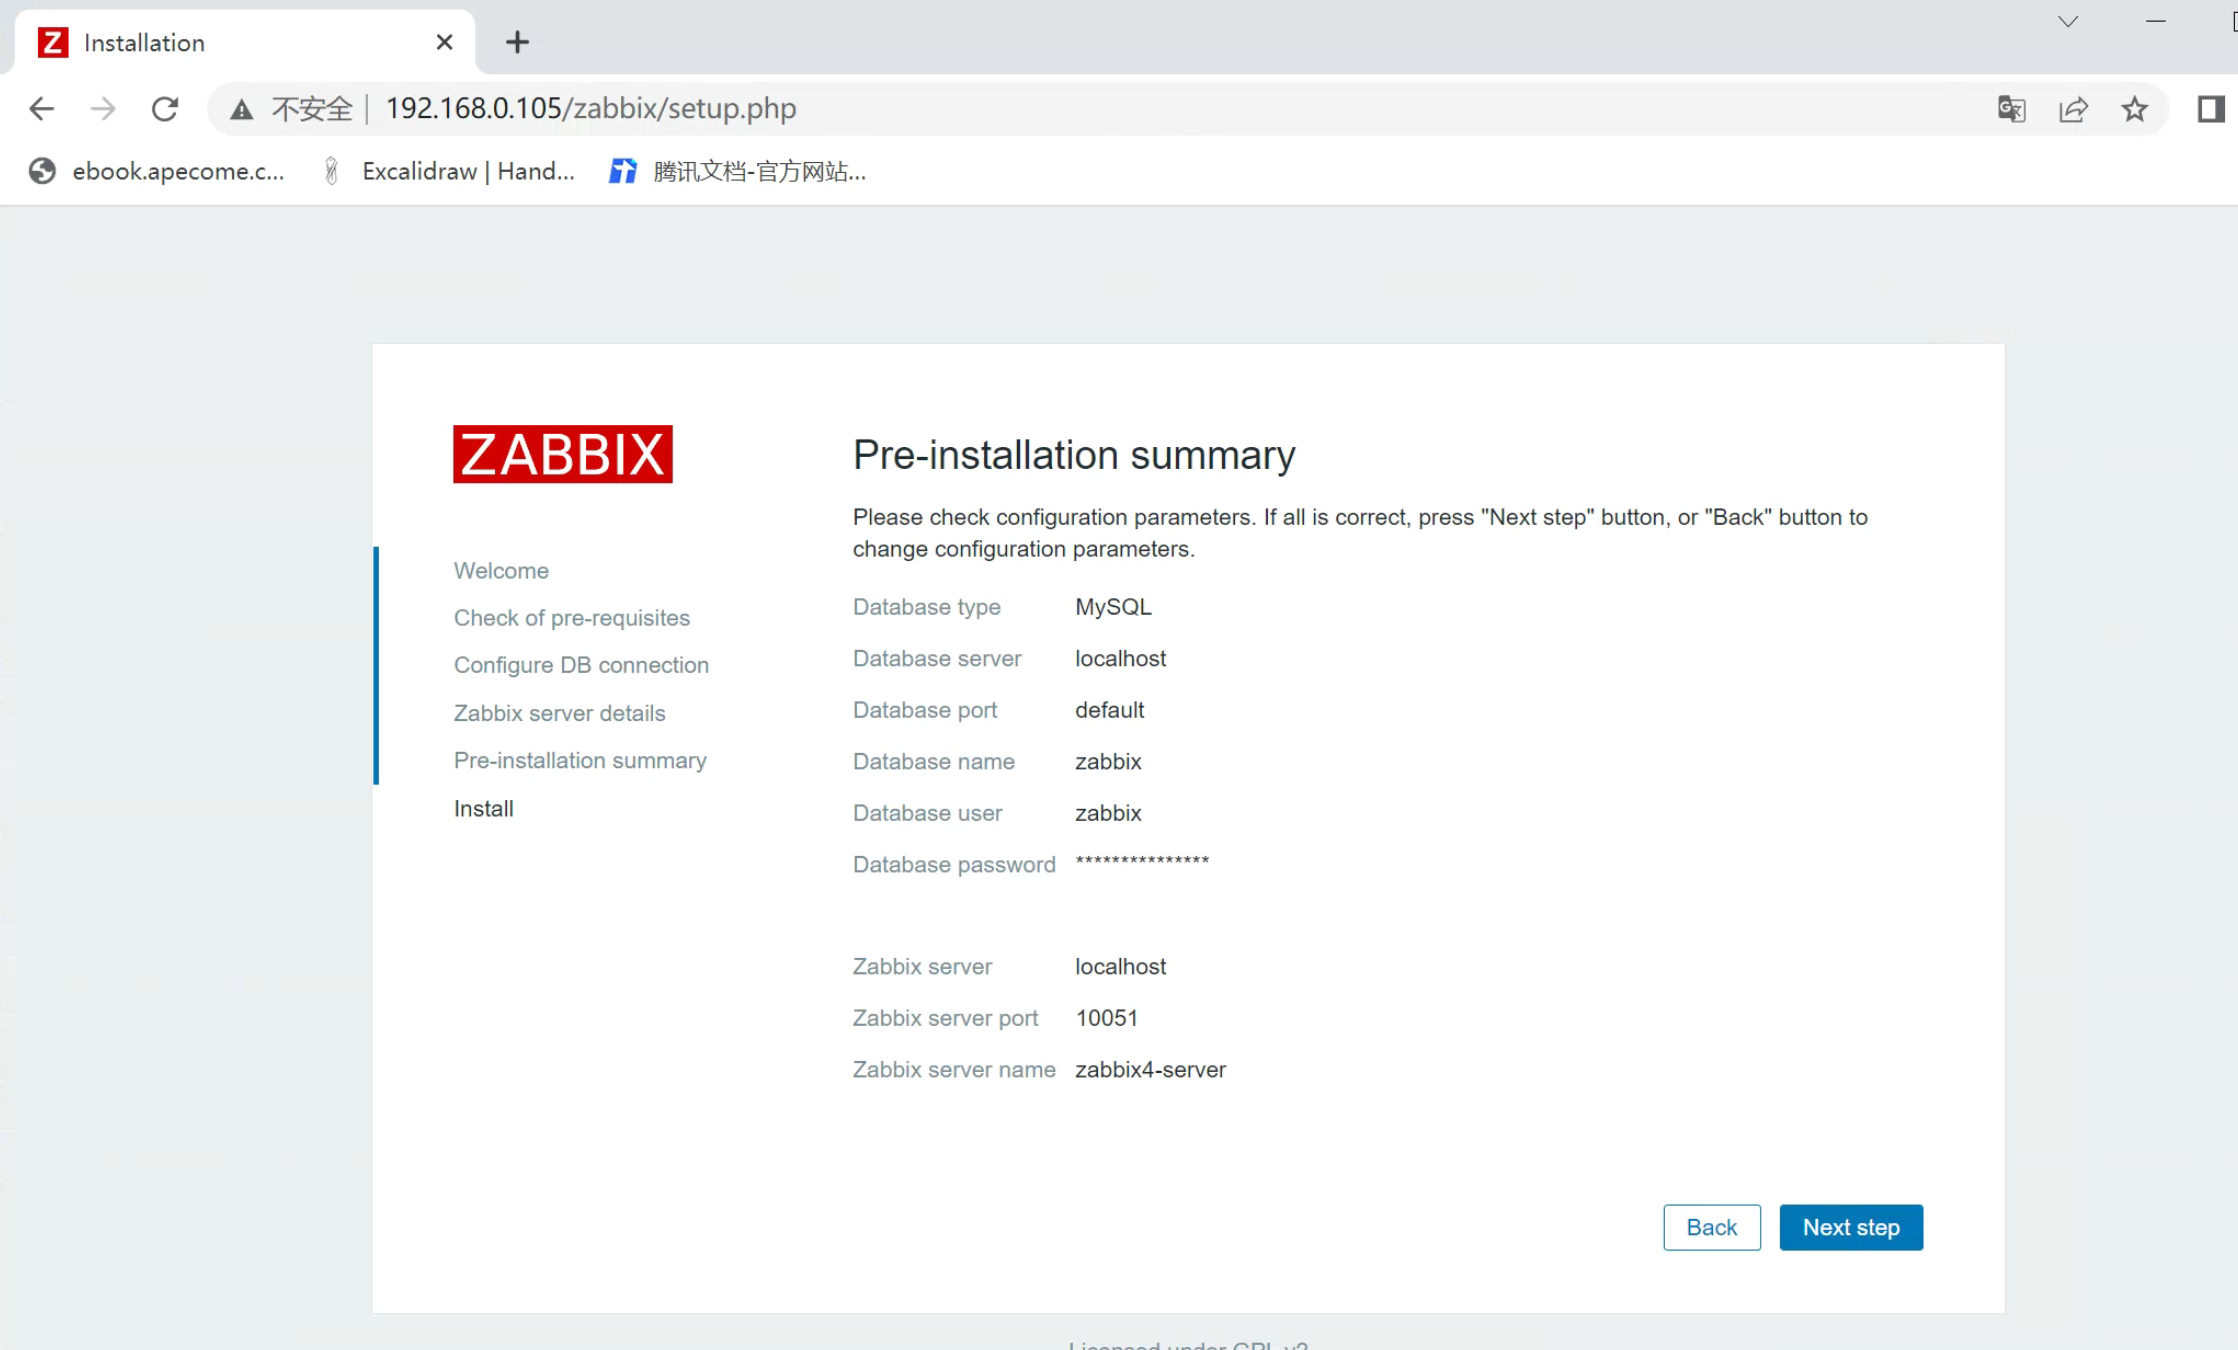Click the browser forward arrow

click(x=103, y=108)
